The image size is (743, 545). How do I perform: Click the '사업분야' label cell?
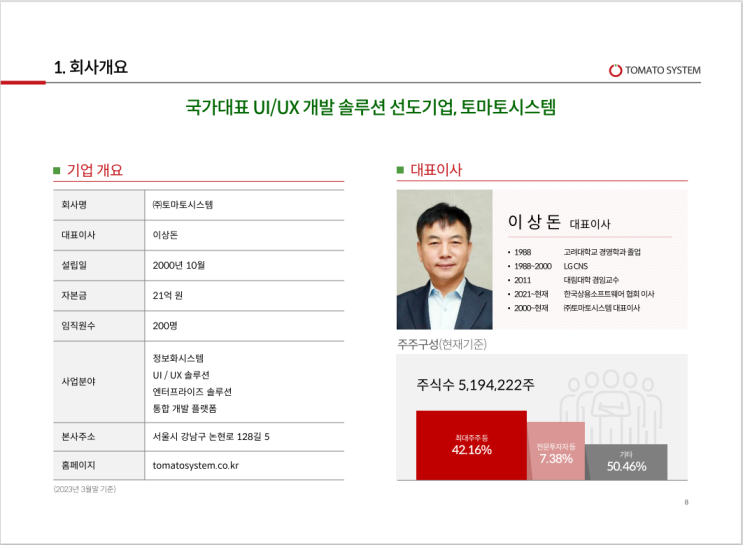(x=99, y=382)
